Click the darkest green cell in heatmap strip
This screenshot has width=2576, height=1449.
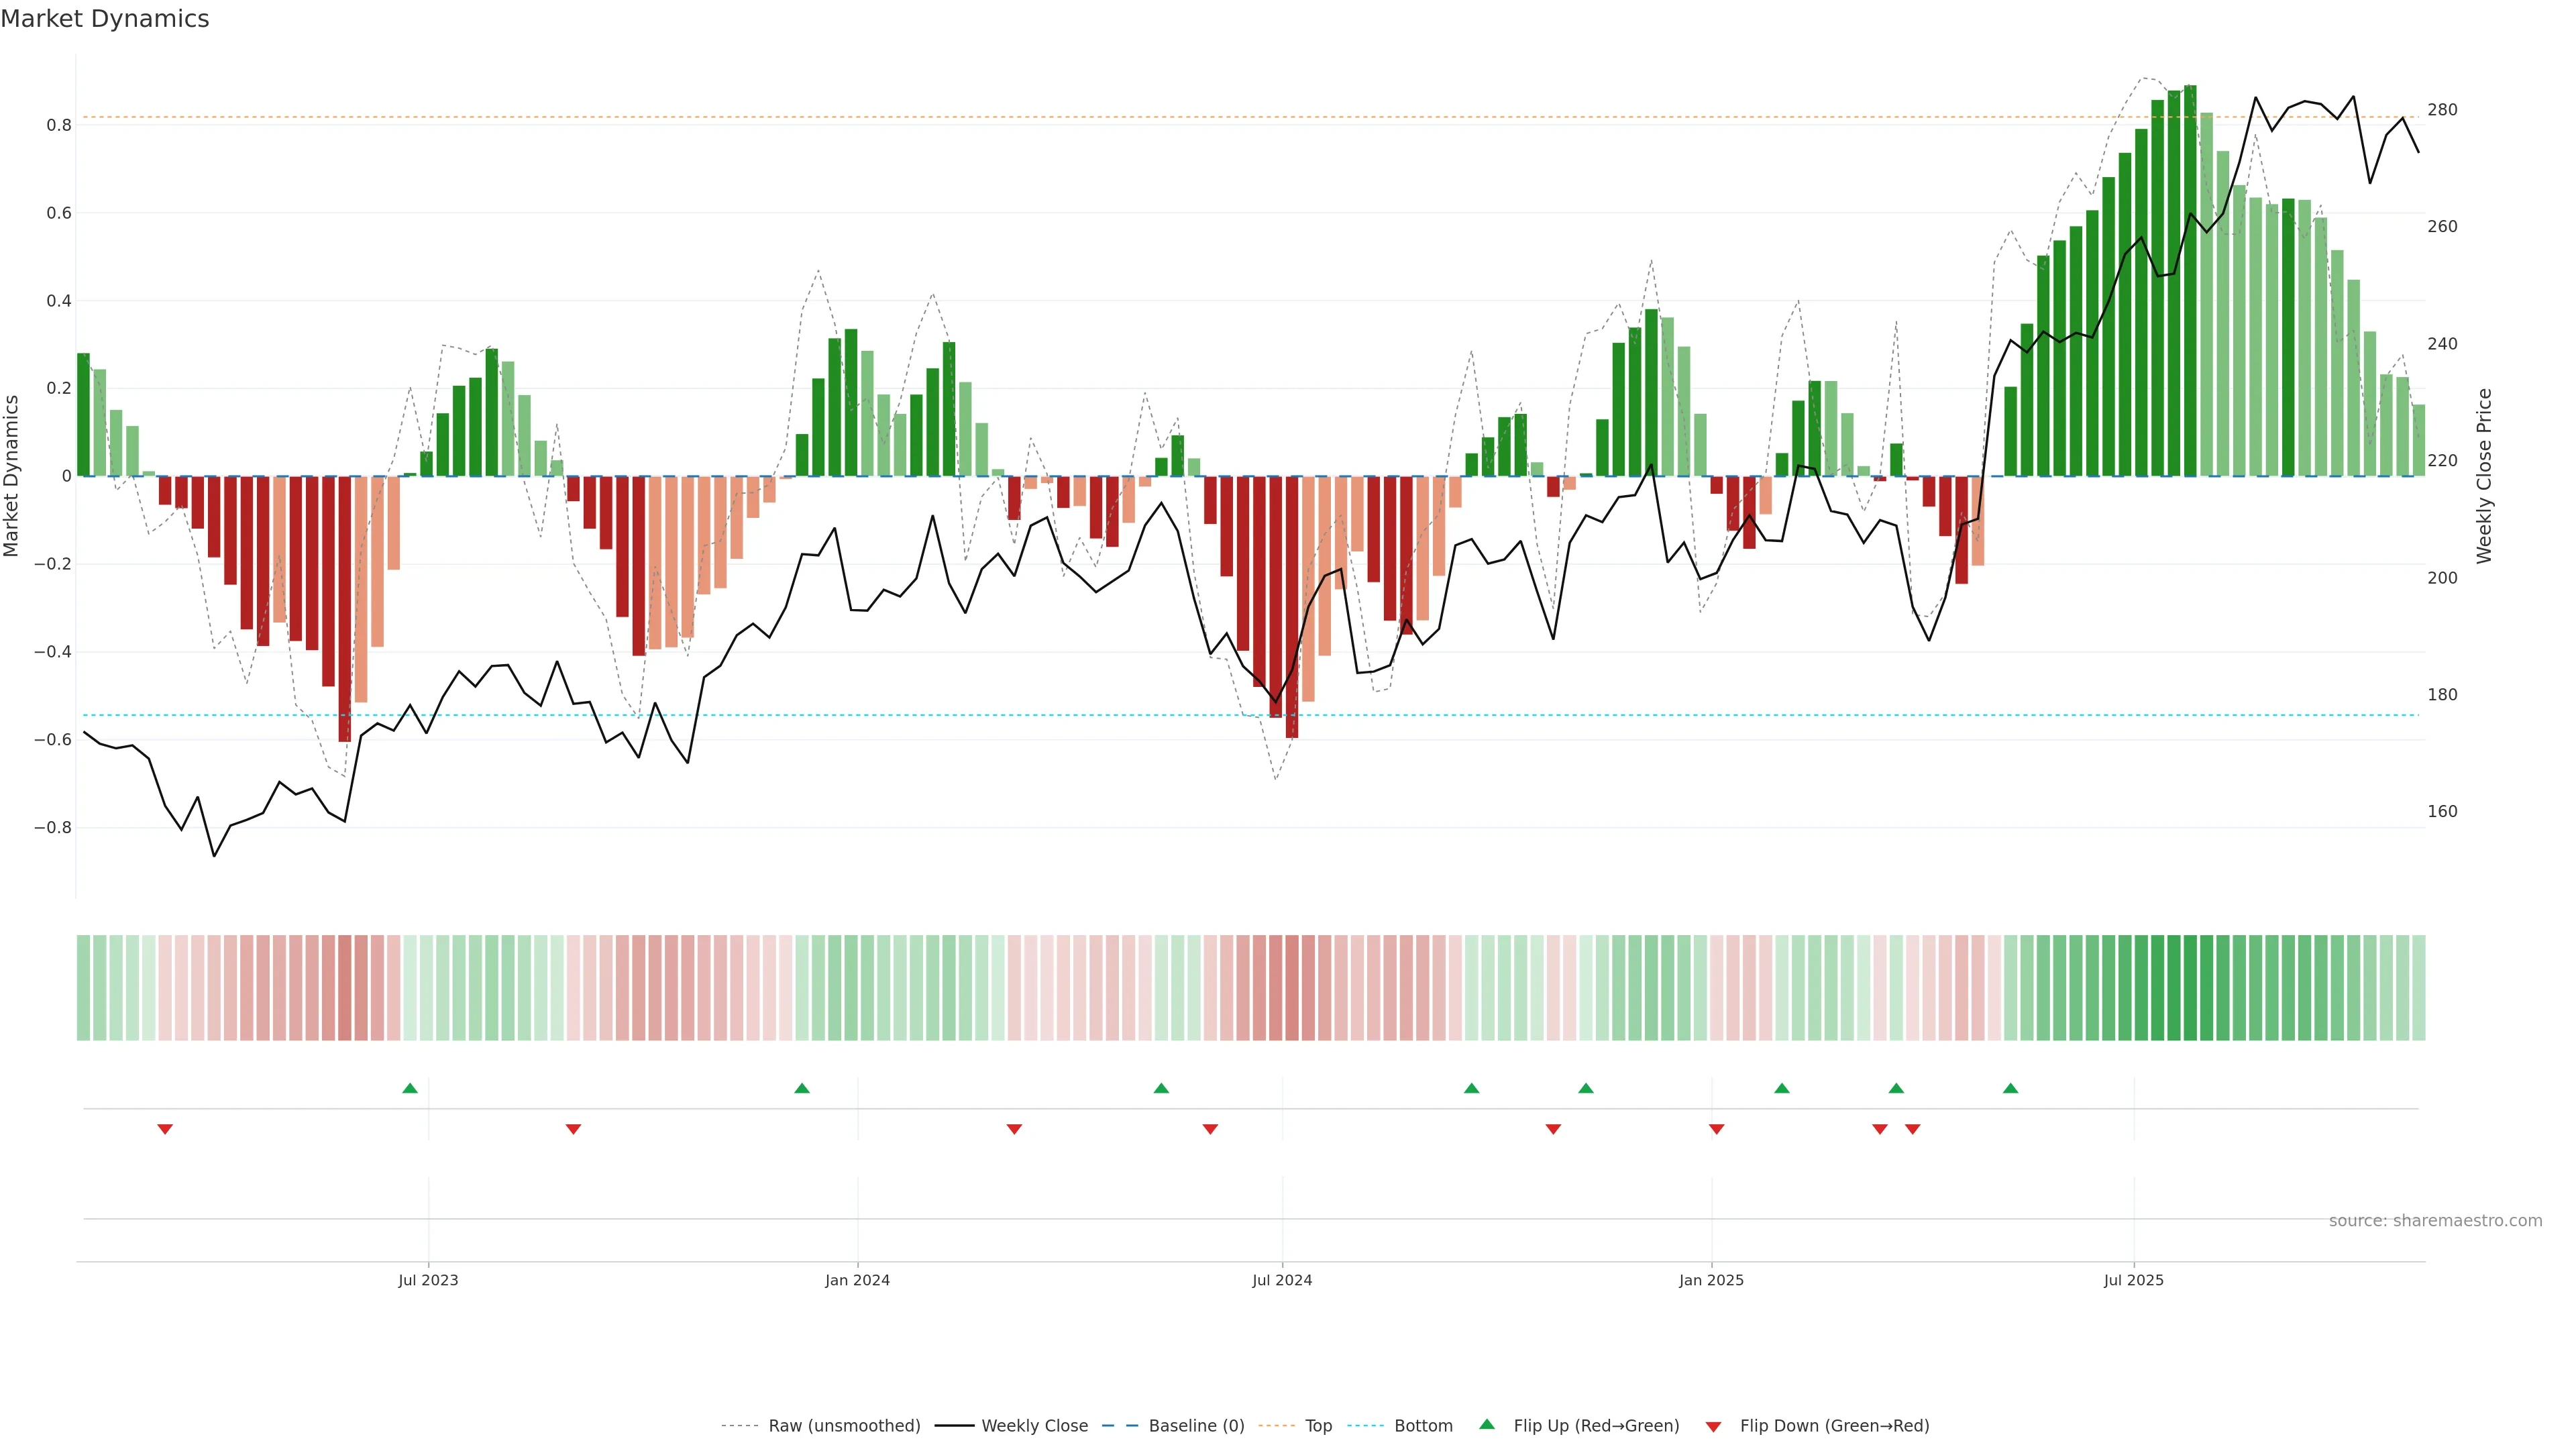tap(2190, 988)
